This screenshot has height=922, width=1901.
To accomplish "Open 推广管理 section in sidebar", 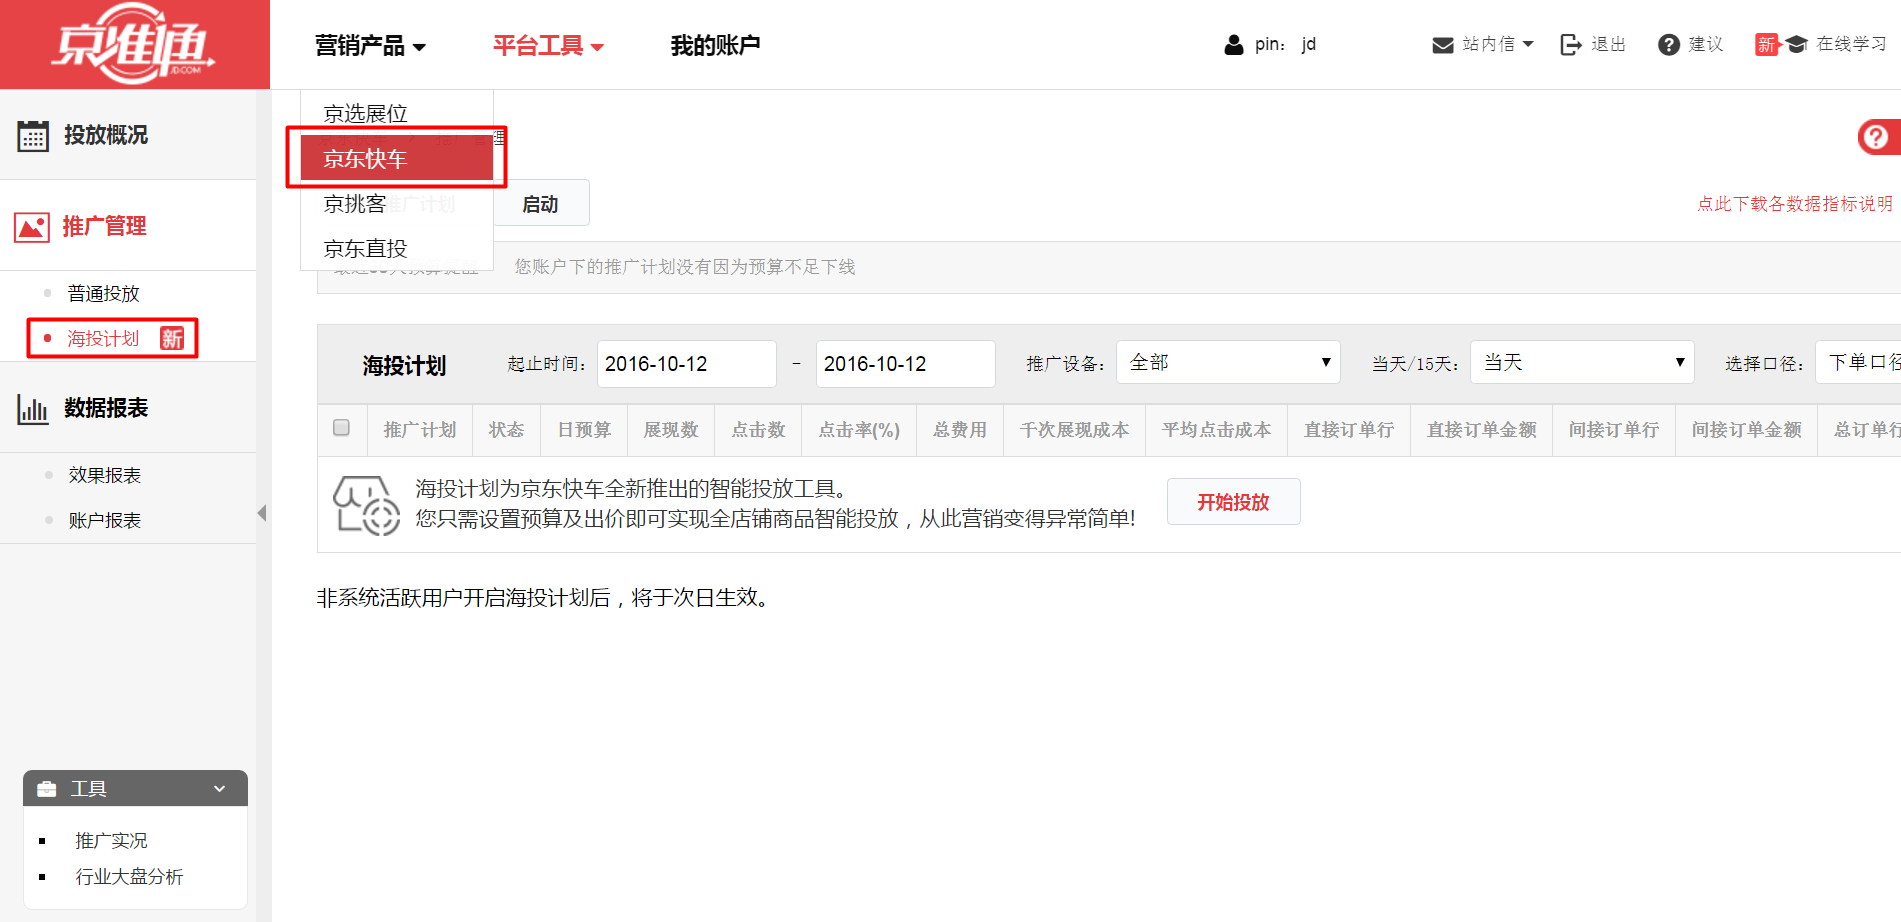I will click(105, 227).
